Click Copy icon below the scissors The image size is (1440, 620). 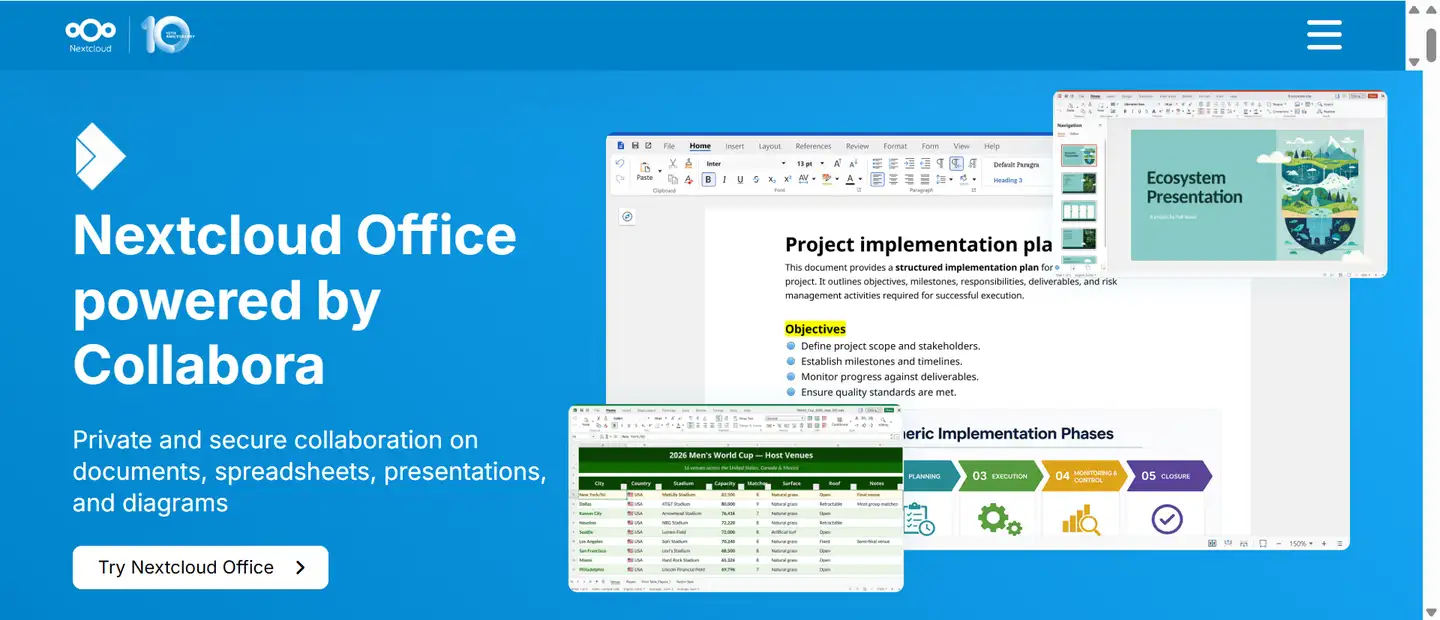(673, 179)
